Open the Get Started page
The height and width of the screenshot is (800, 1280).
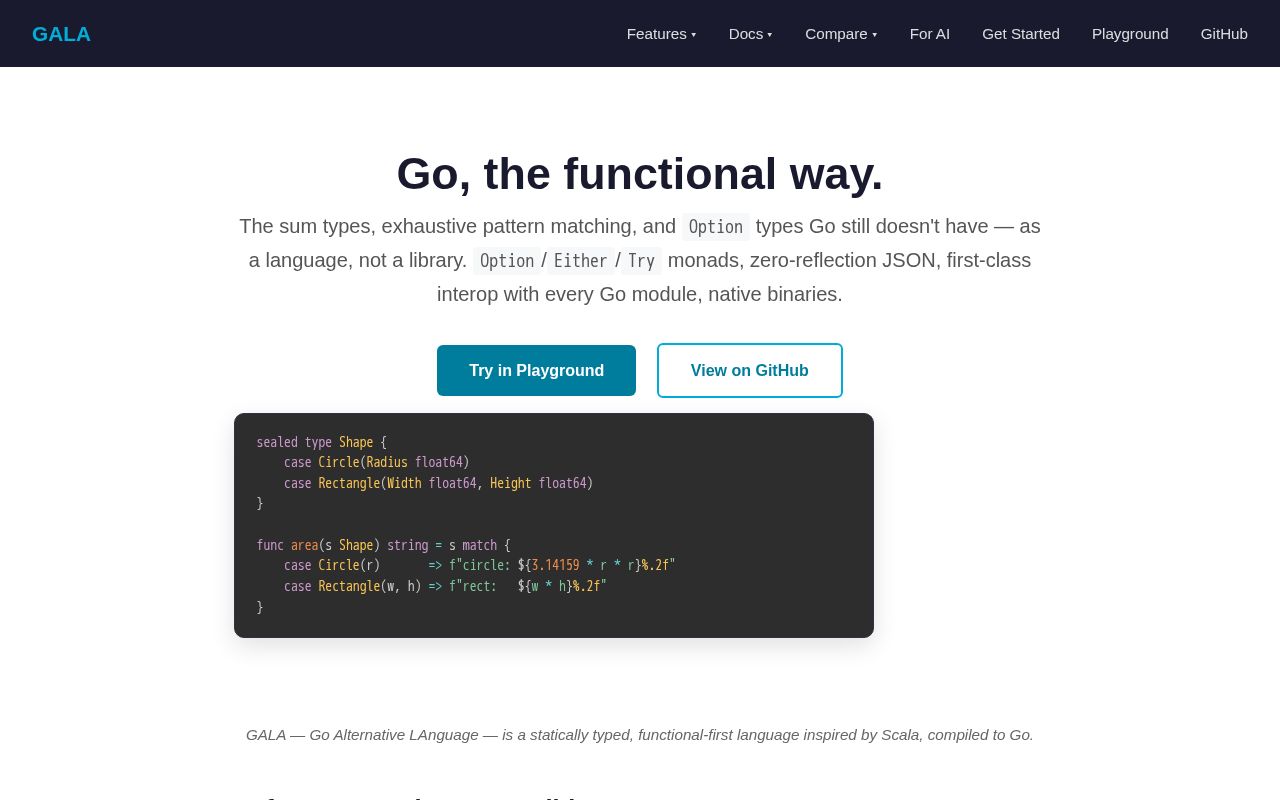click(1021, 34)
